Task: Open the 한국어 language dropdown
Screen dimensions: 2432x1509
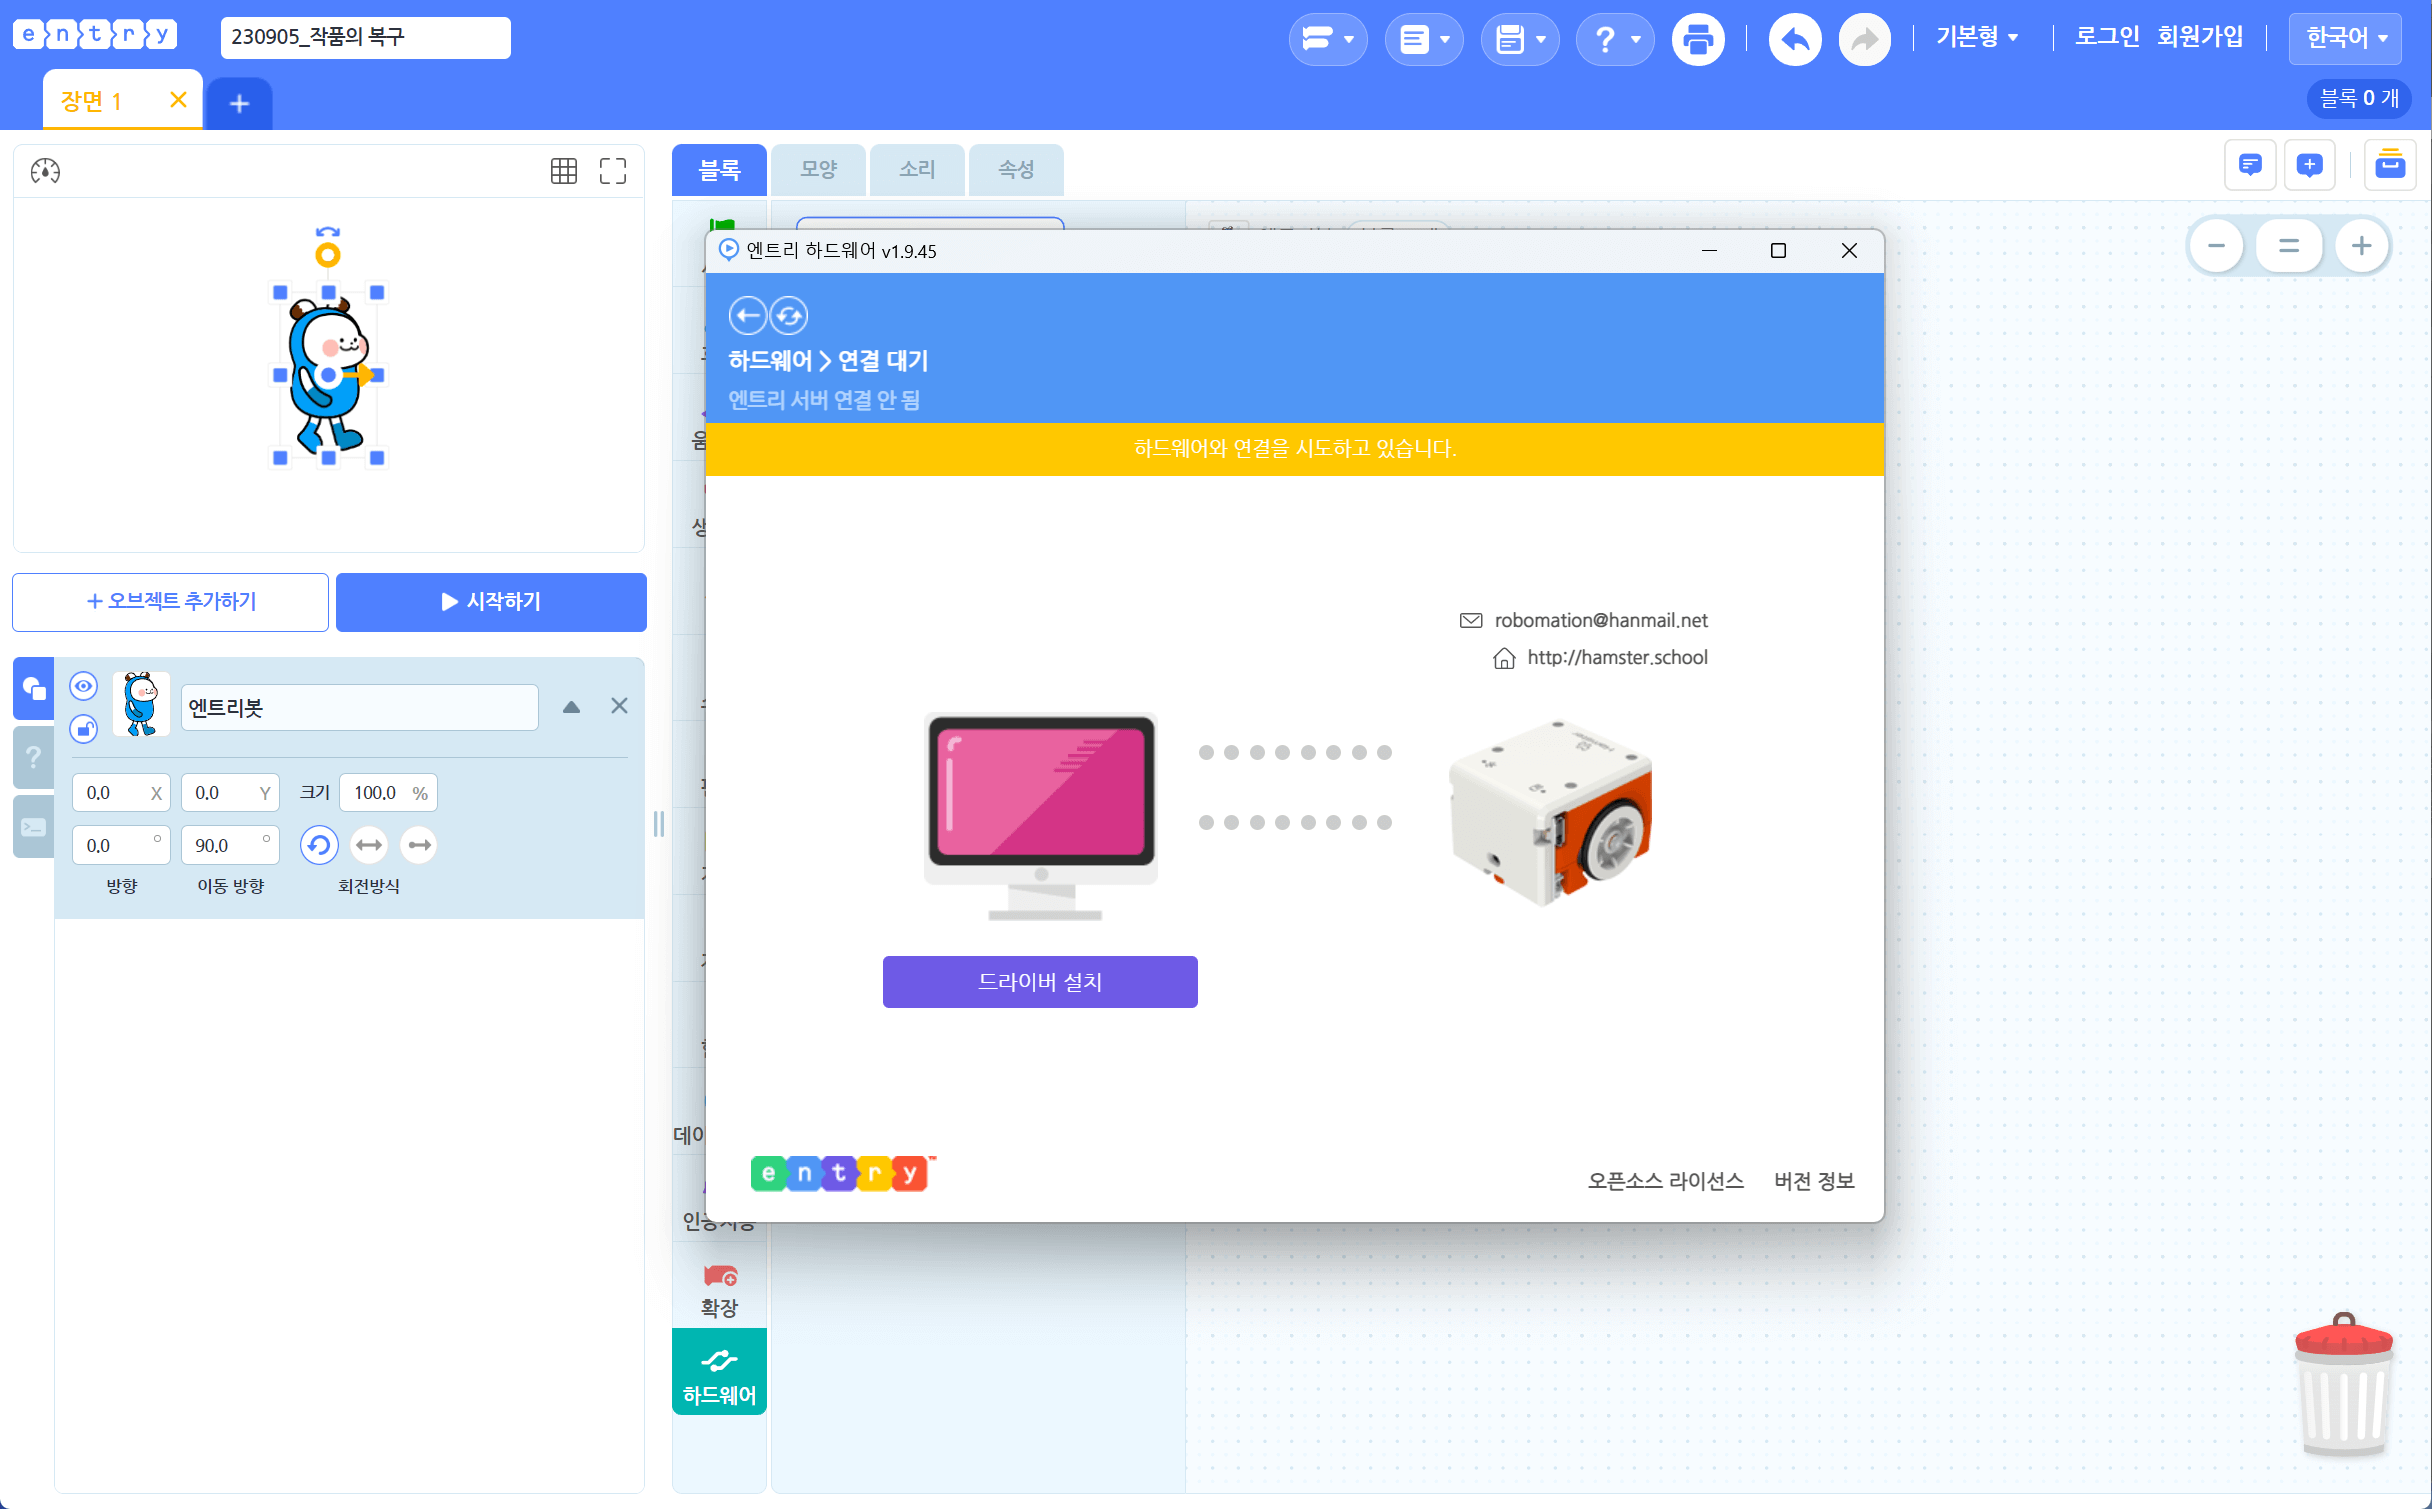Action: click(2346, 39)
